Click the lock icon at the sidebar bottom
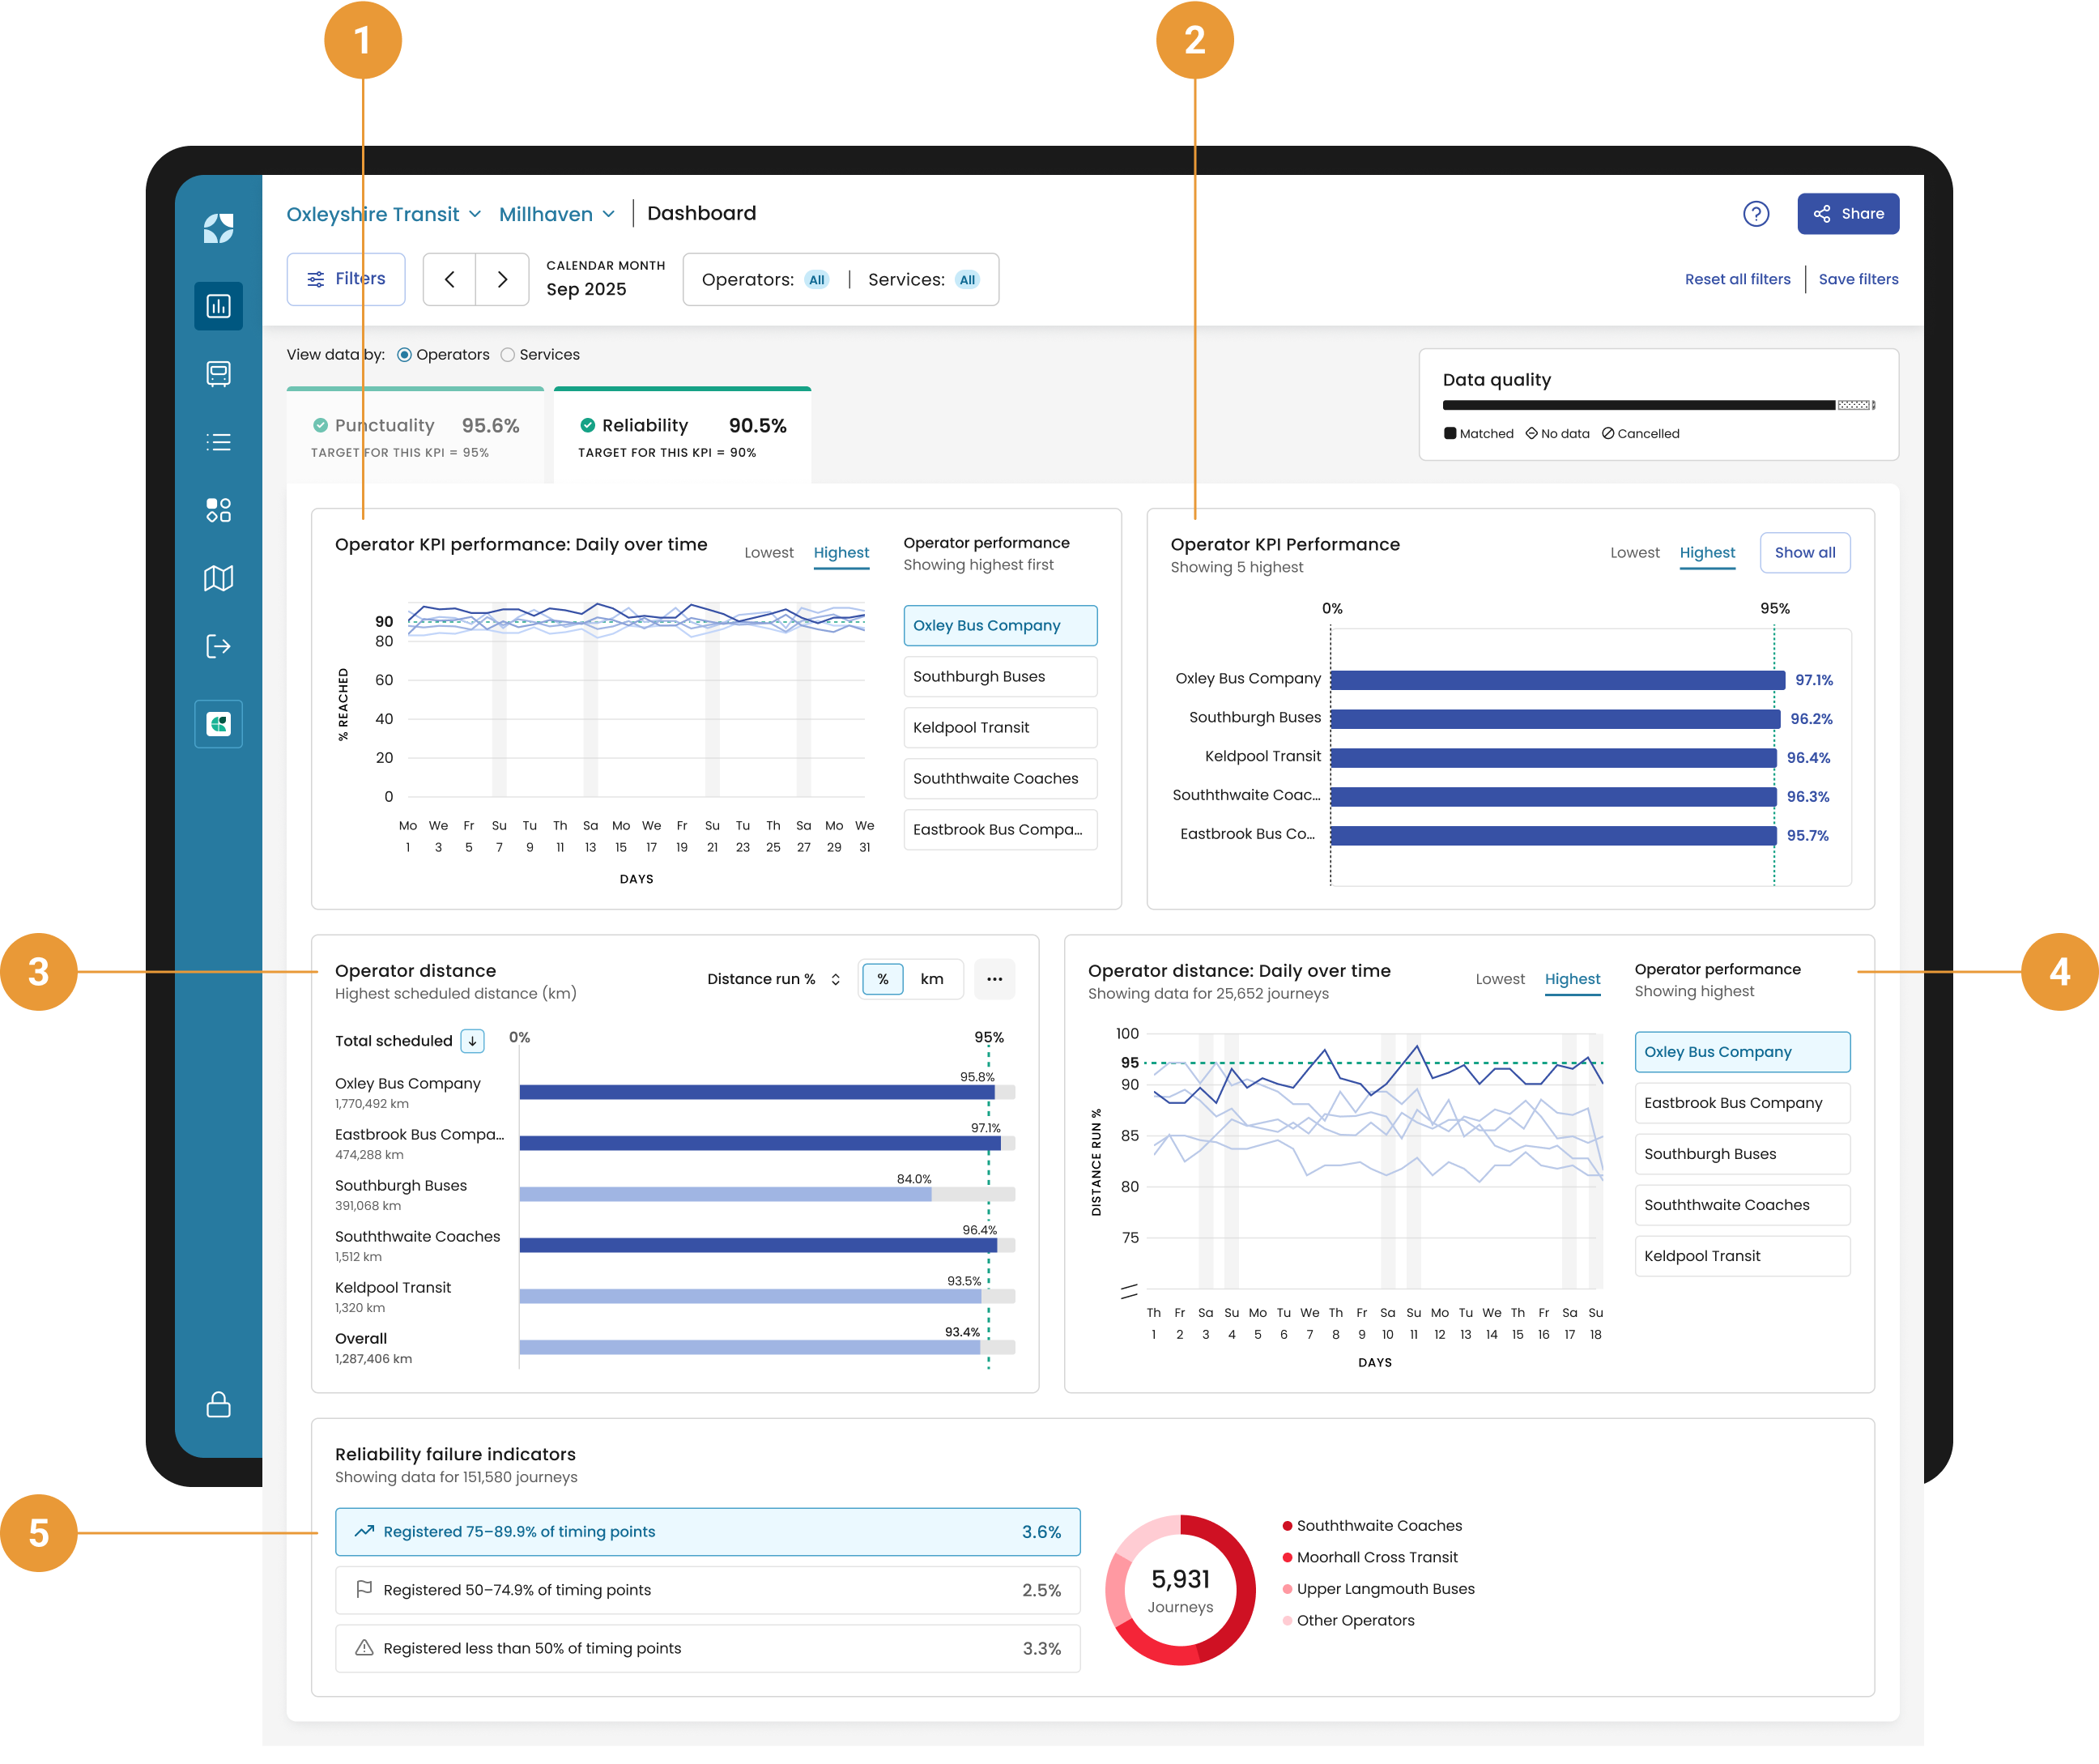 [x=219, y=1405]
